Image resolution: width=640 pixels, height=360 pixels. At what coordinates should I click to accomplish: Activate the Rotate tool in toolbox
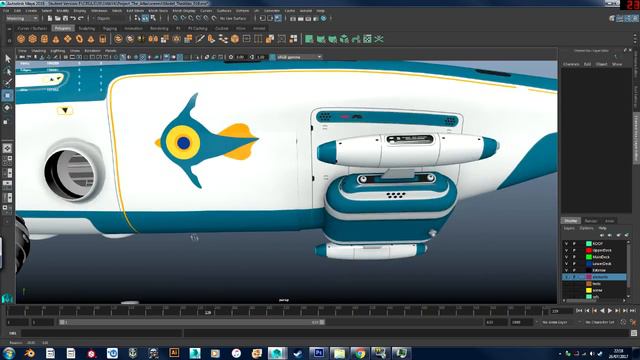7,108
